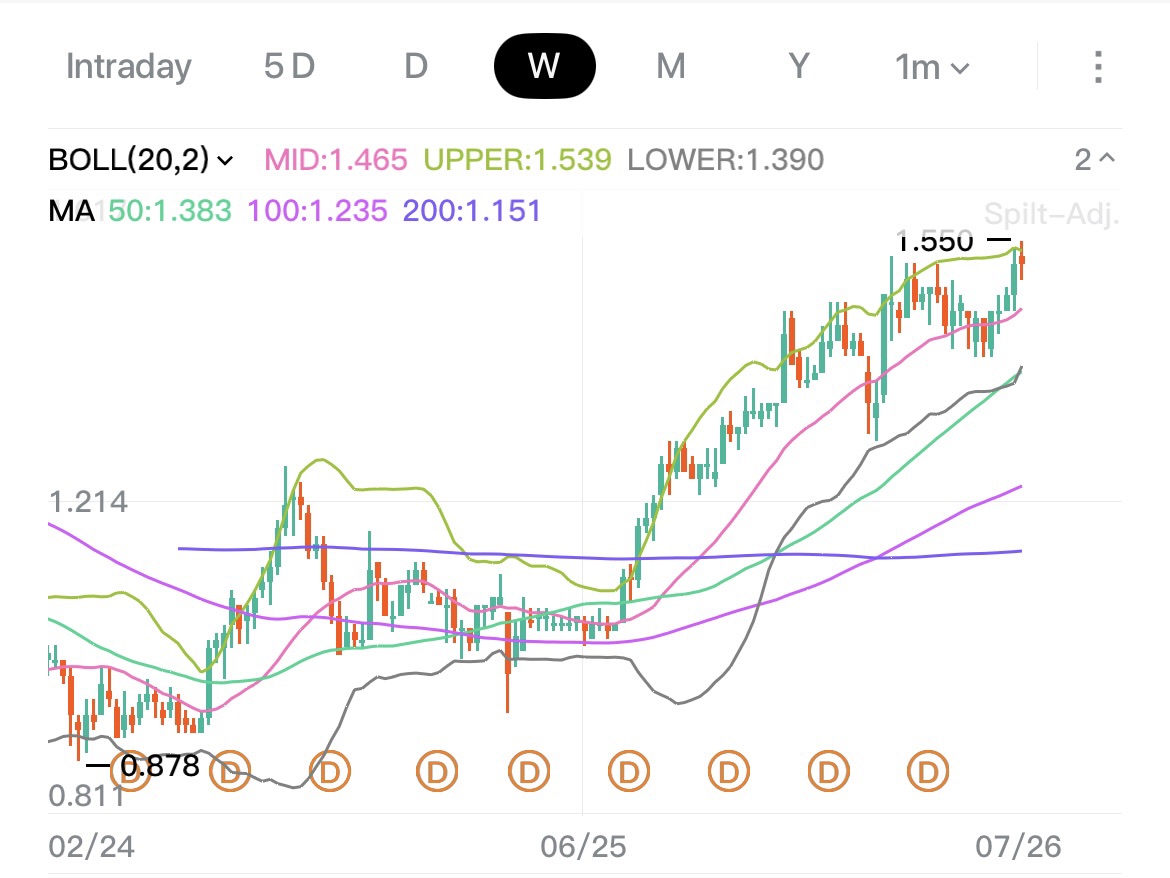Select the dividend D marker left of 06/25 line

pyautogui.click(x=529, y=771)
